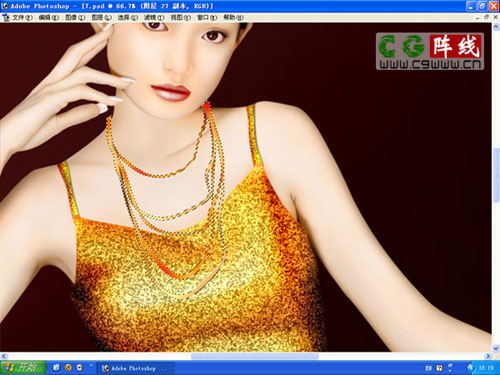Image resolution: width=500 pixels, height=375 pixels.
Task: Open the 开始 Start button
Action: coord(23,368)
